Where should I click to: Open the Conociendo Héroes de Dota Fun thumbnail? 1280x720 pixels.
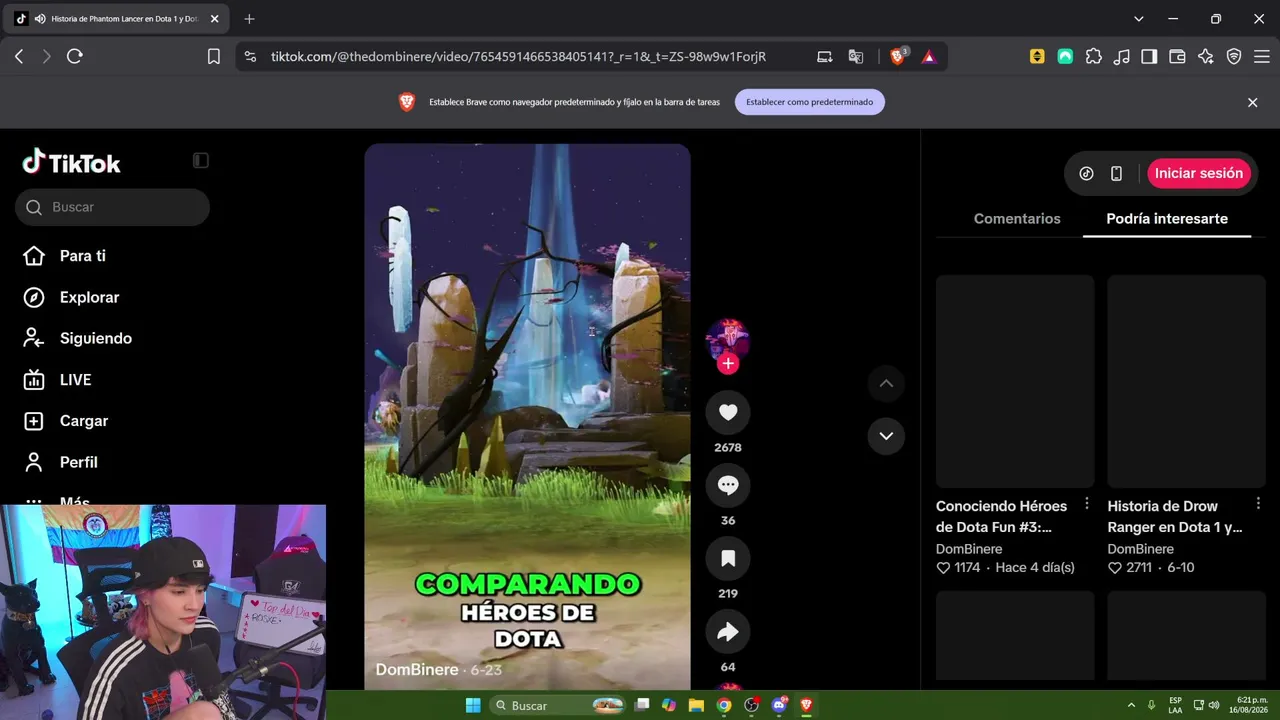point(1015,381)
